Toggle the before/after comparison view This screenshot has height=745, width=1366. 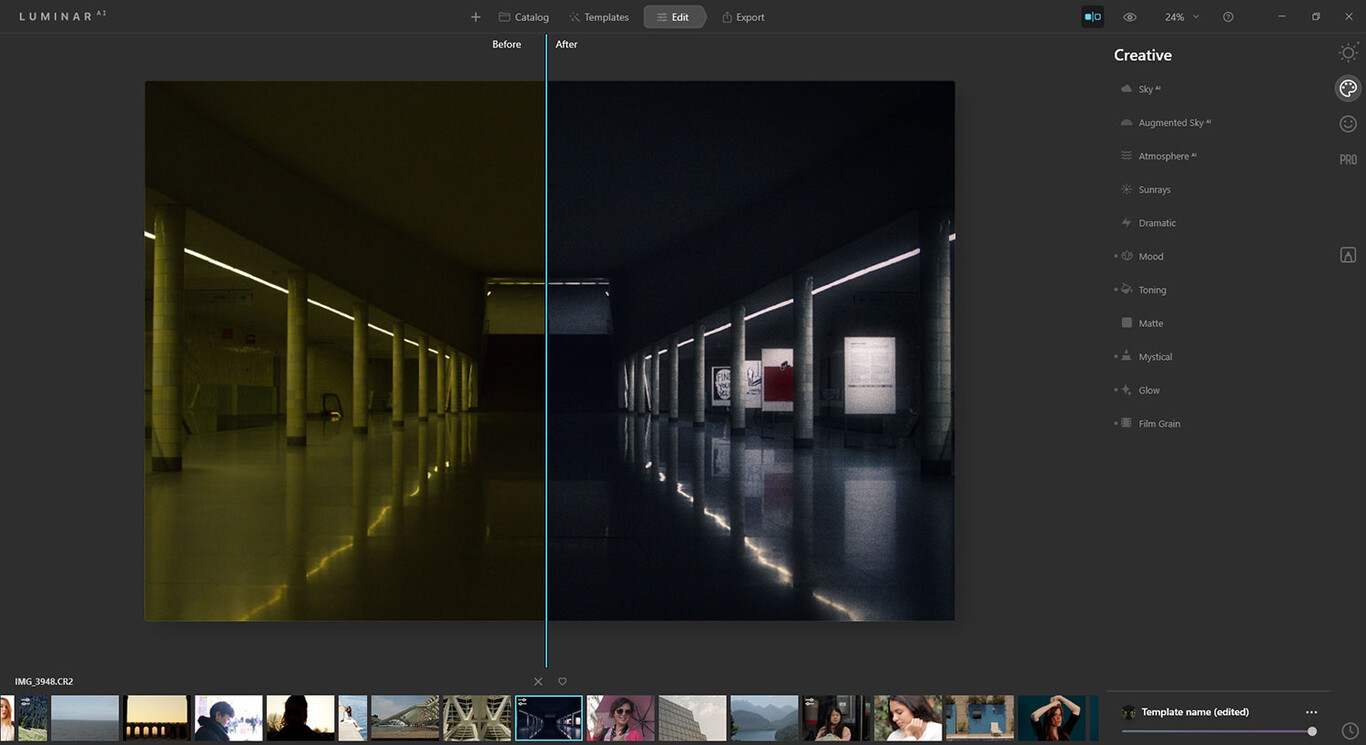1092,16
